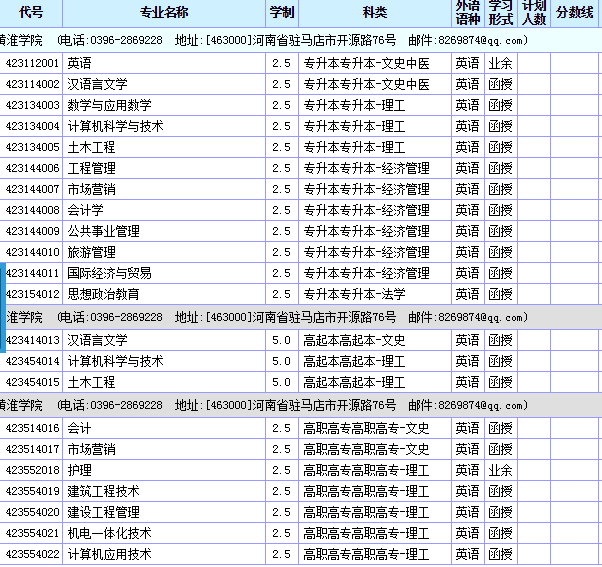
Task: Click 会计 in row 423514016
Action: click(79, 428)
